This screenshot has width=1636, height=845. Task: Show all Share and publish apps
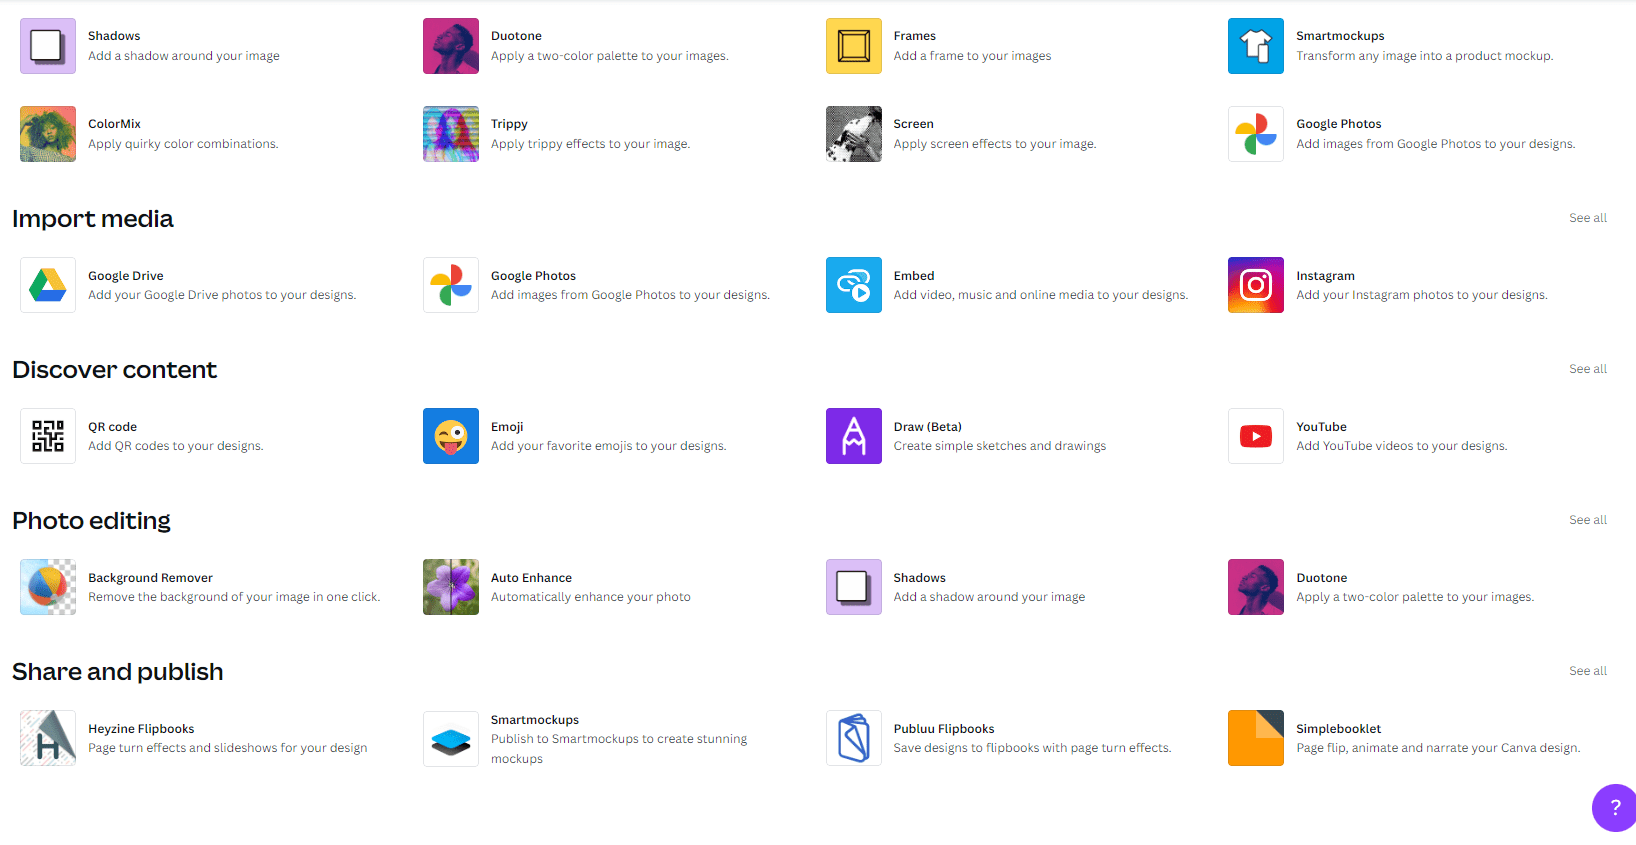[1587, 671]
